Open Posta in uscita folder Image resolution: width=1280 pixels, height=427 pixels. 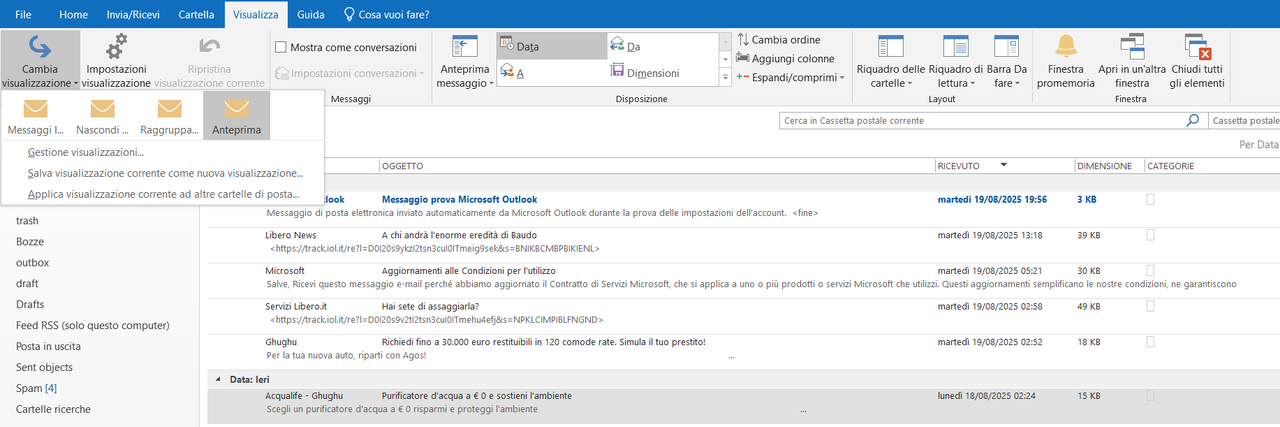click(48, 347)
